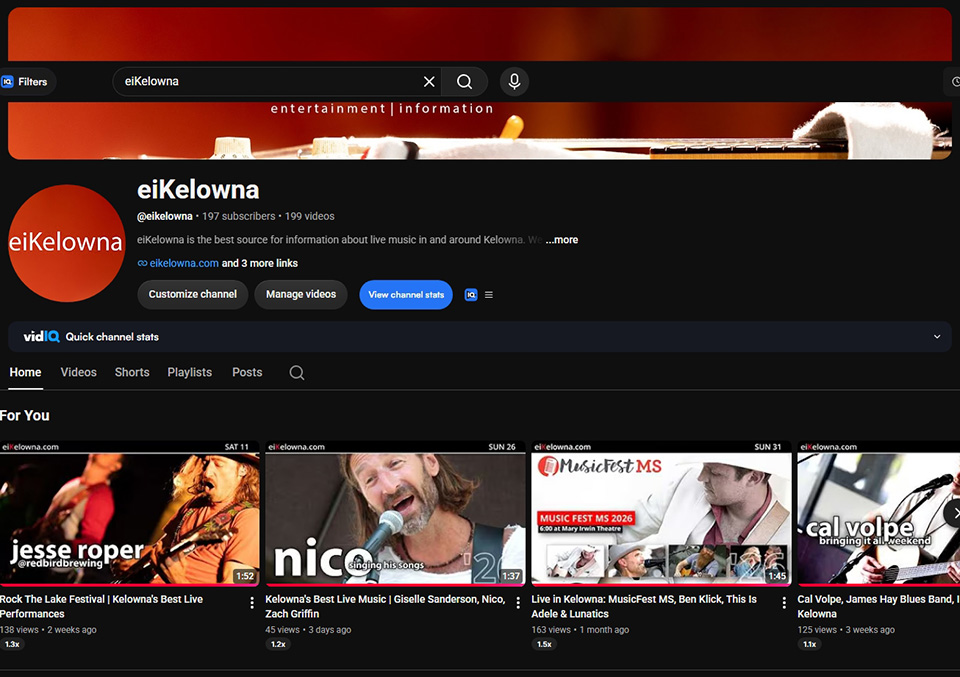Screen dimensions: 960x677
Task: Open the Playlists tab
Action: tap(189, 372)
